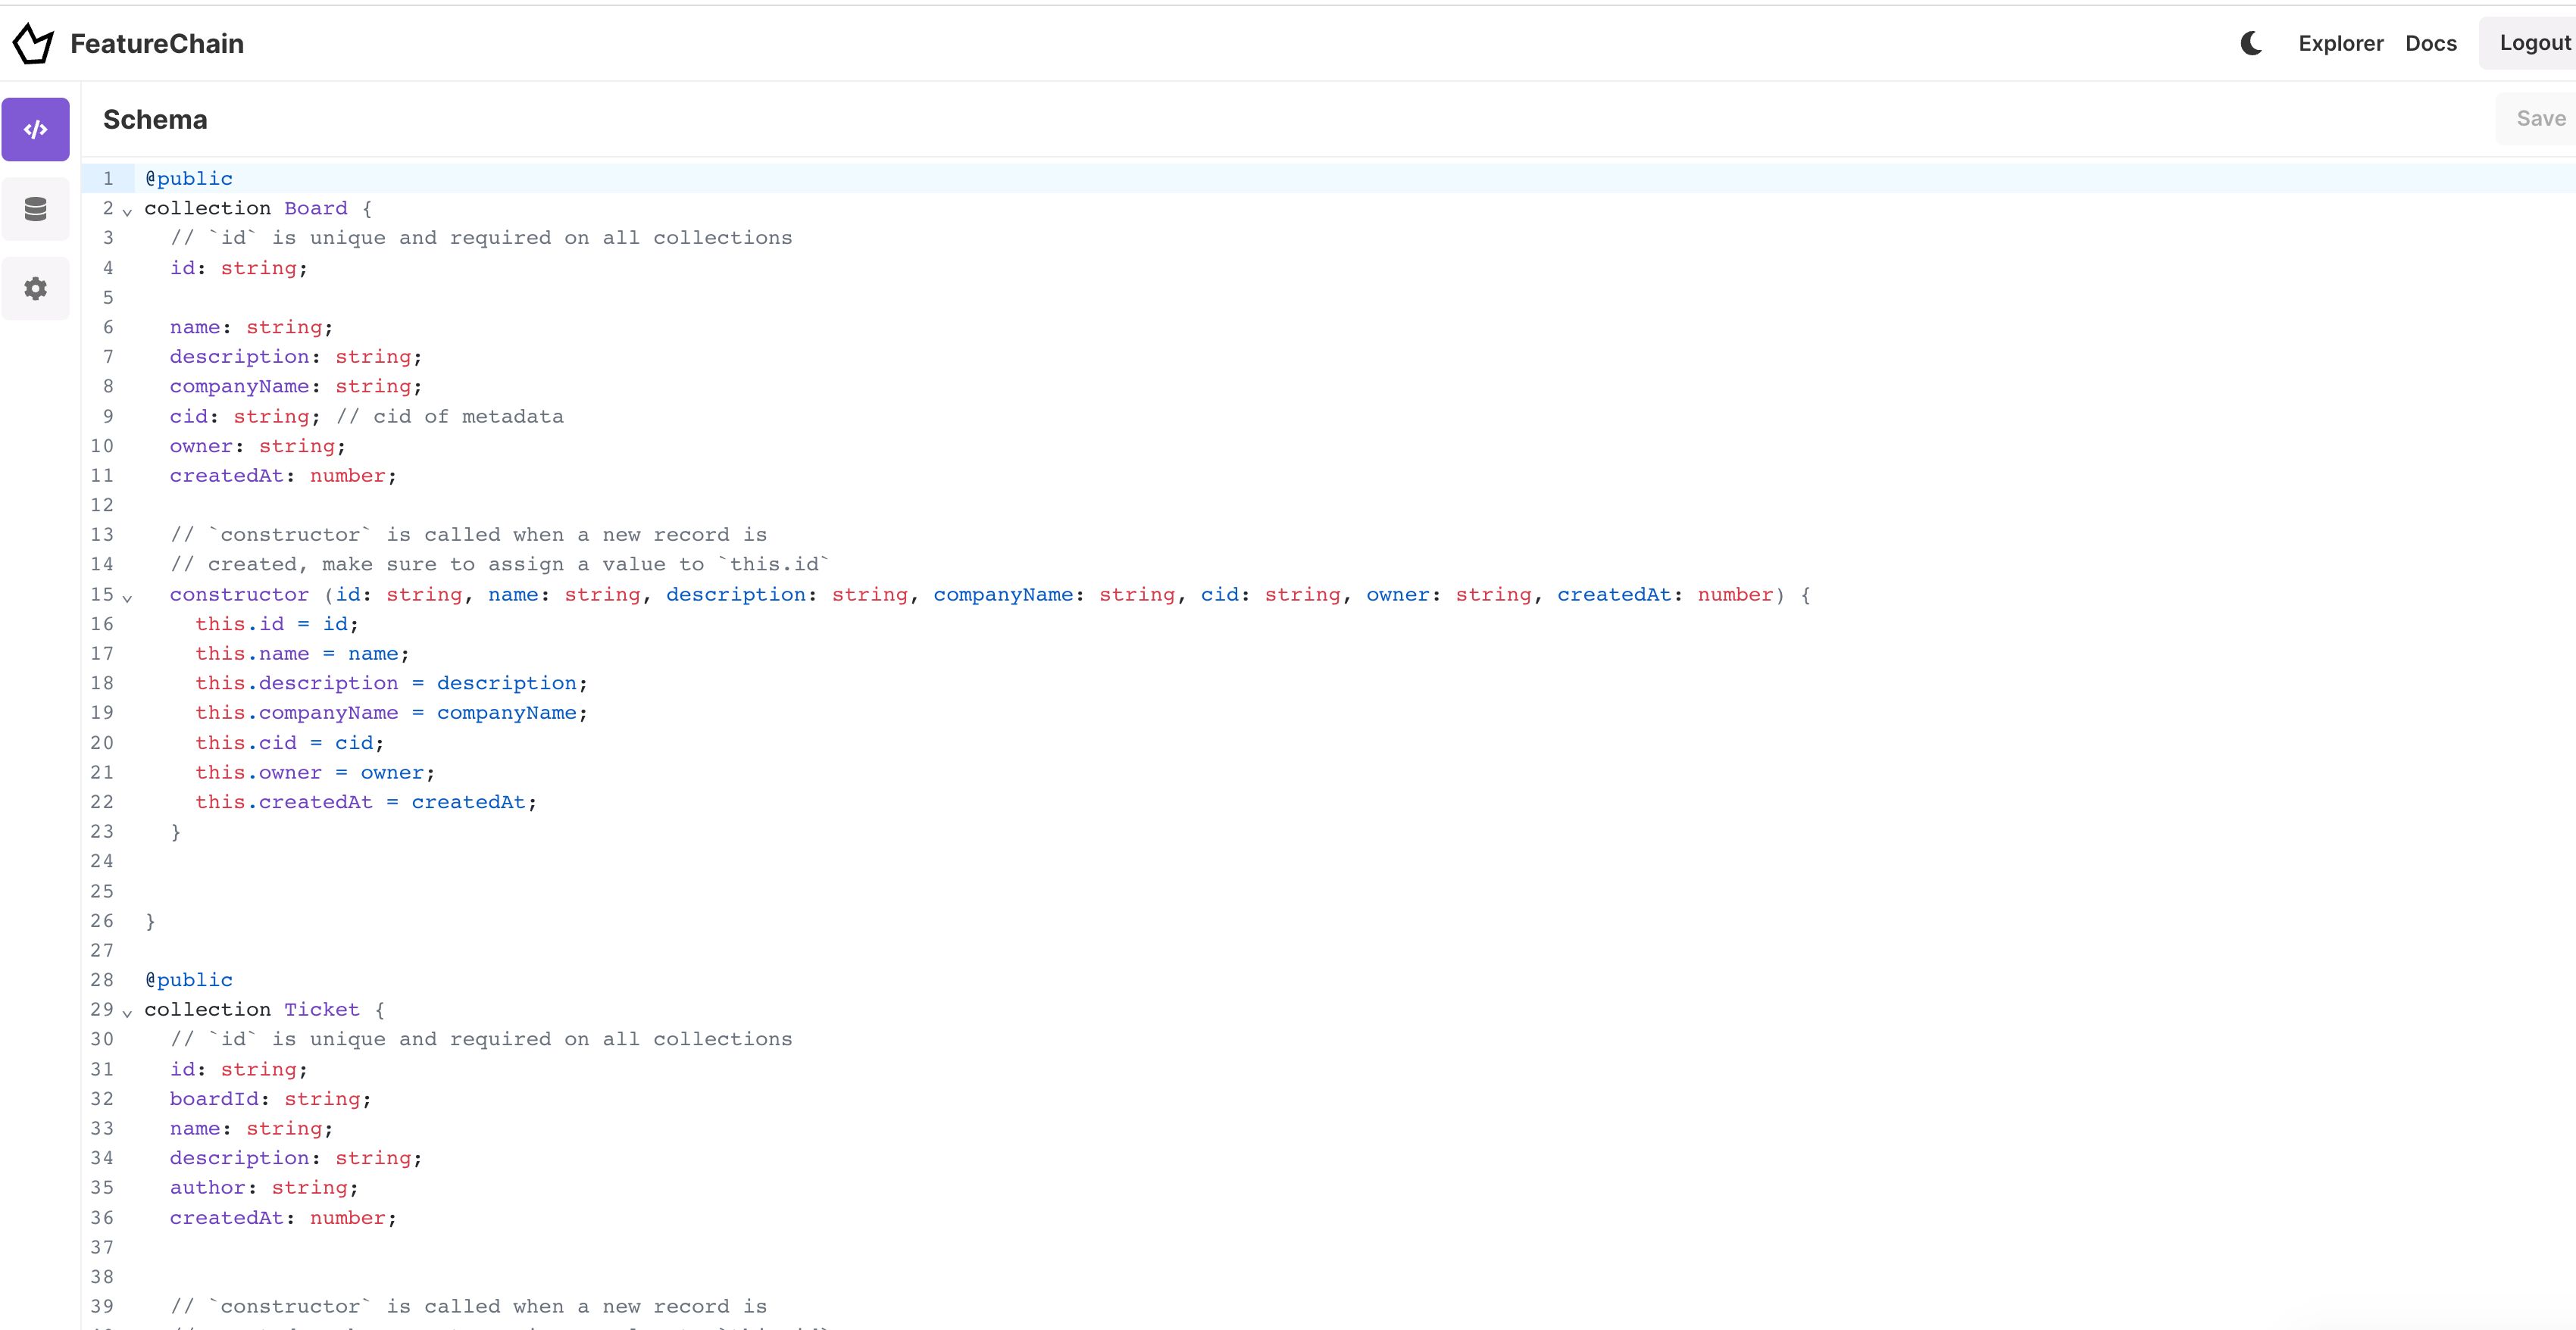The image size is (2576, 1330).
Task: Click 'this.cid = cid;' on line 20
Action: (290, 743)
